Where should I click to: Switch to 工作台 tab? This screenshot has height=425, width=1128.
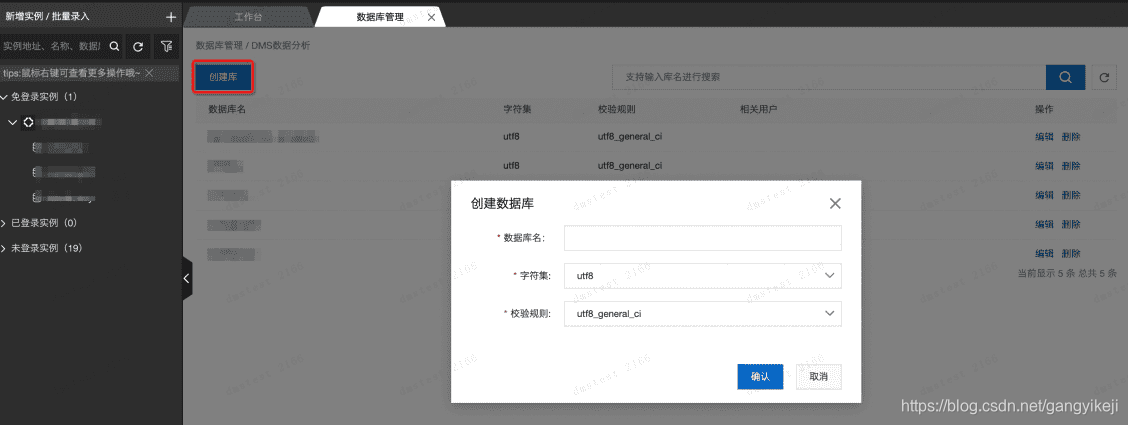coord(247,17)
